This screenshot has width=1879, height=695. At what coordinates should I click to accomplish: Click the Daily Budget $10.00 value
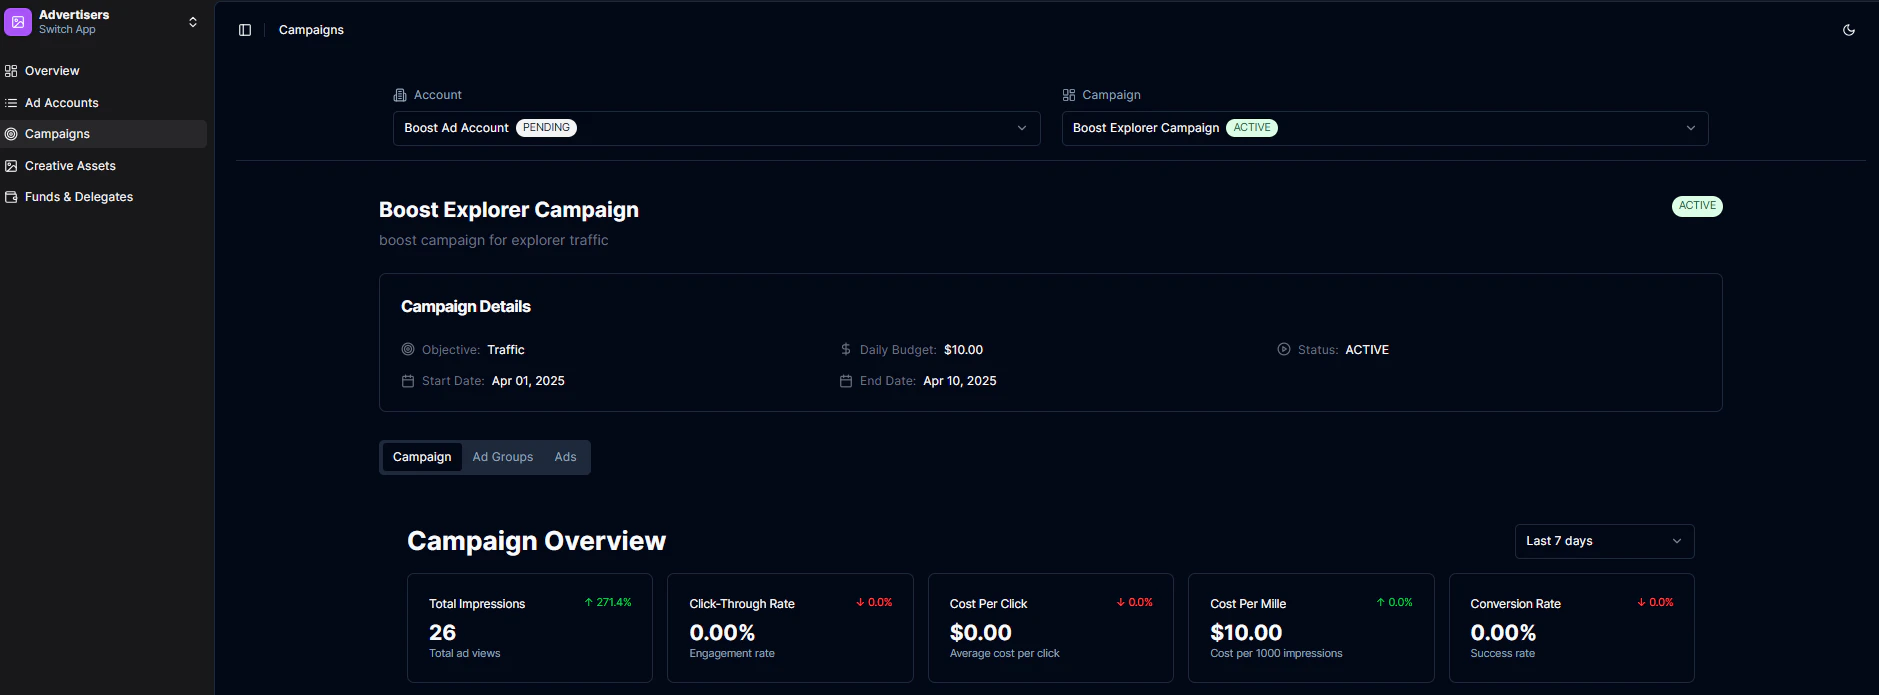point(963,350)
